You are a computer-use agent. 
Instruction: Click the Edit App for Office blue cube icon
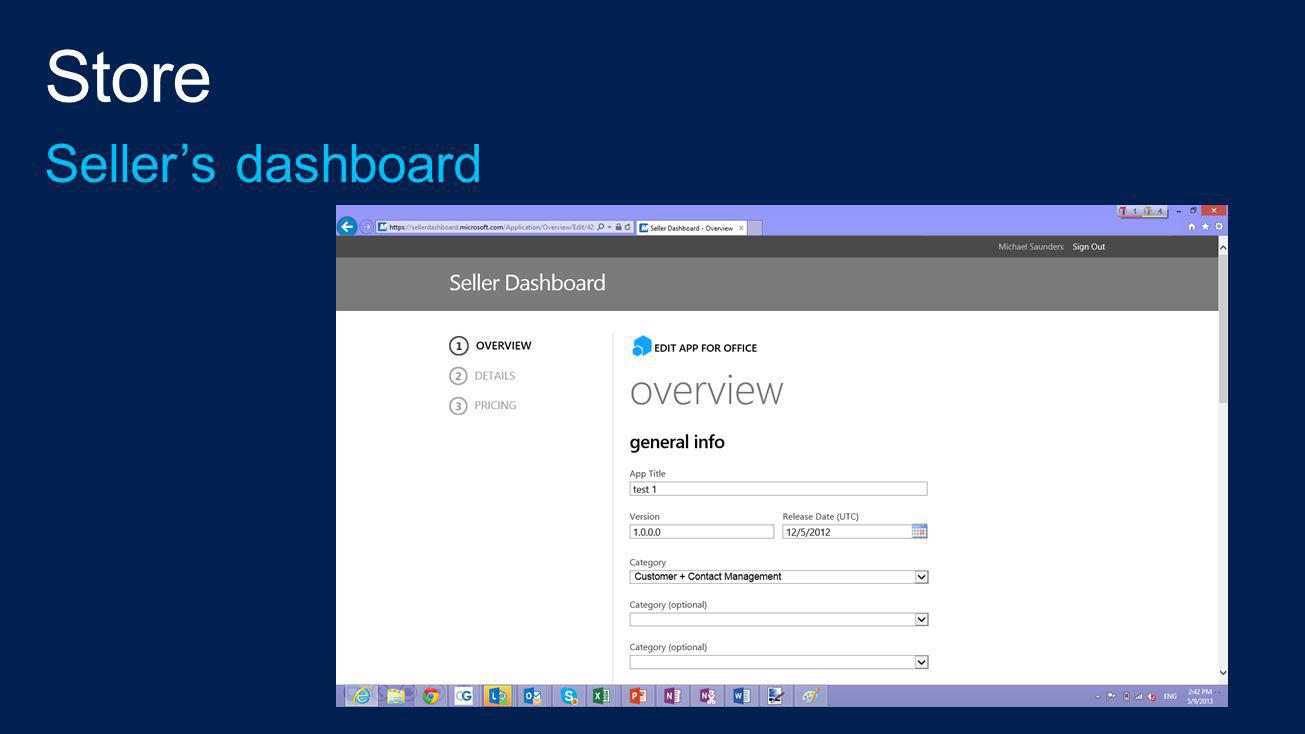[x=641, y=346]
